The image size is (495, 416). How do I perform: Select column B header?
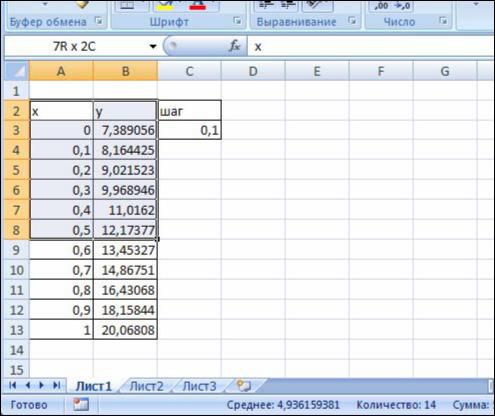click(x=125, y=71)
